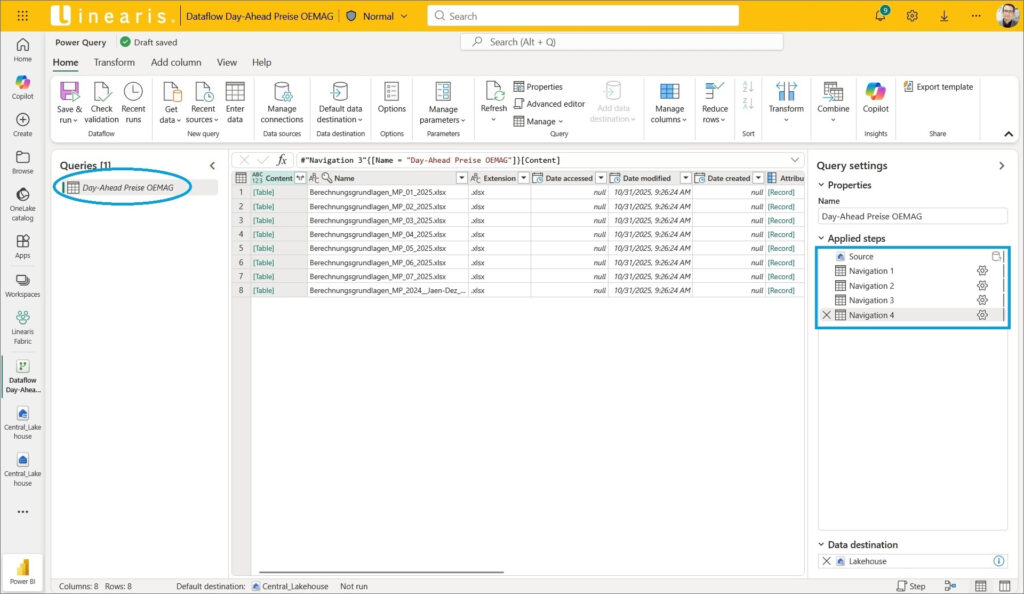Screen dimensions: 1024x594
Task: Open the Add column tab
Action: point(176,62)
